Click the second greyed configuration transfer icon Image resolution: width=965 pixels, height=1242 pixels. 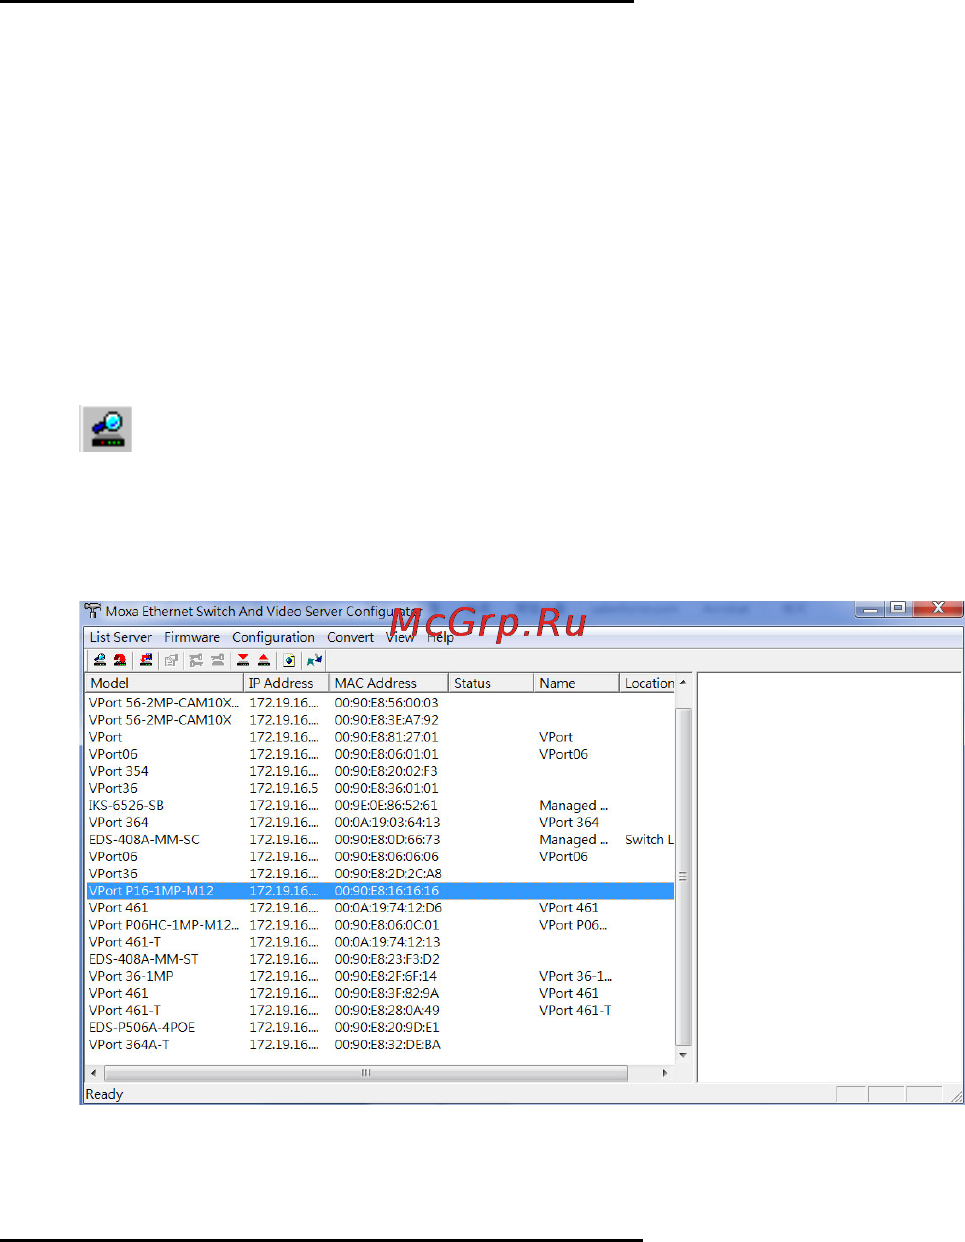tap(217, 660)
